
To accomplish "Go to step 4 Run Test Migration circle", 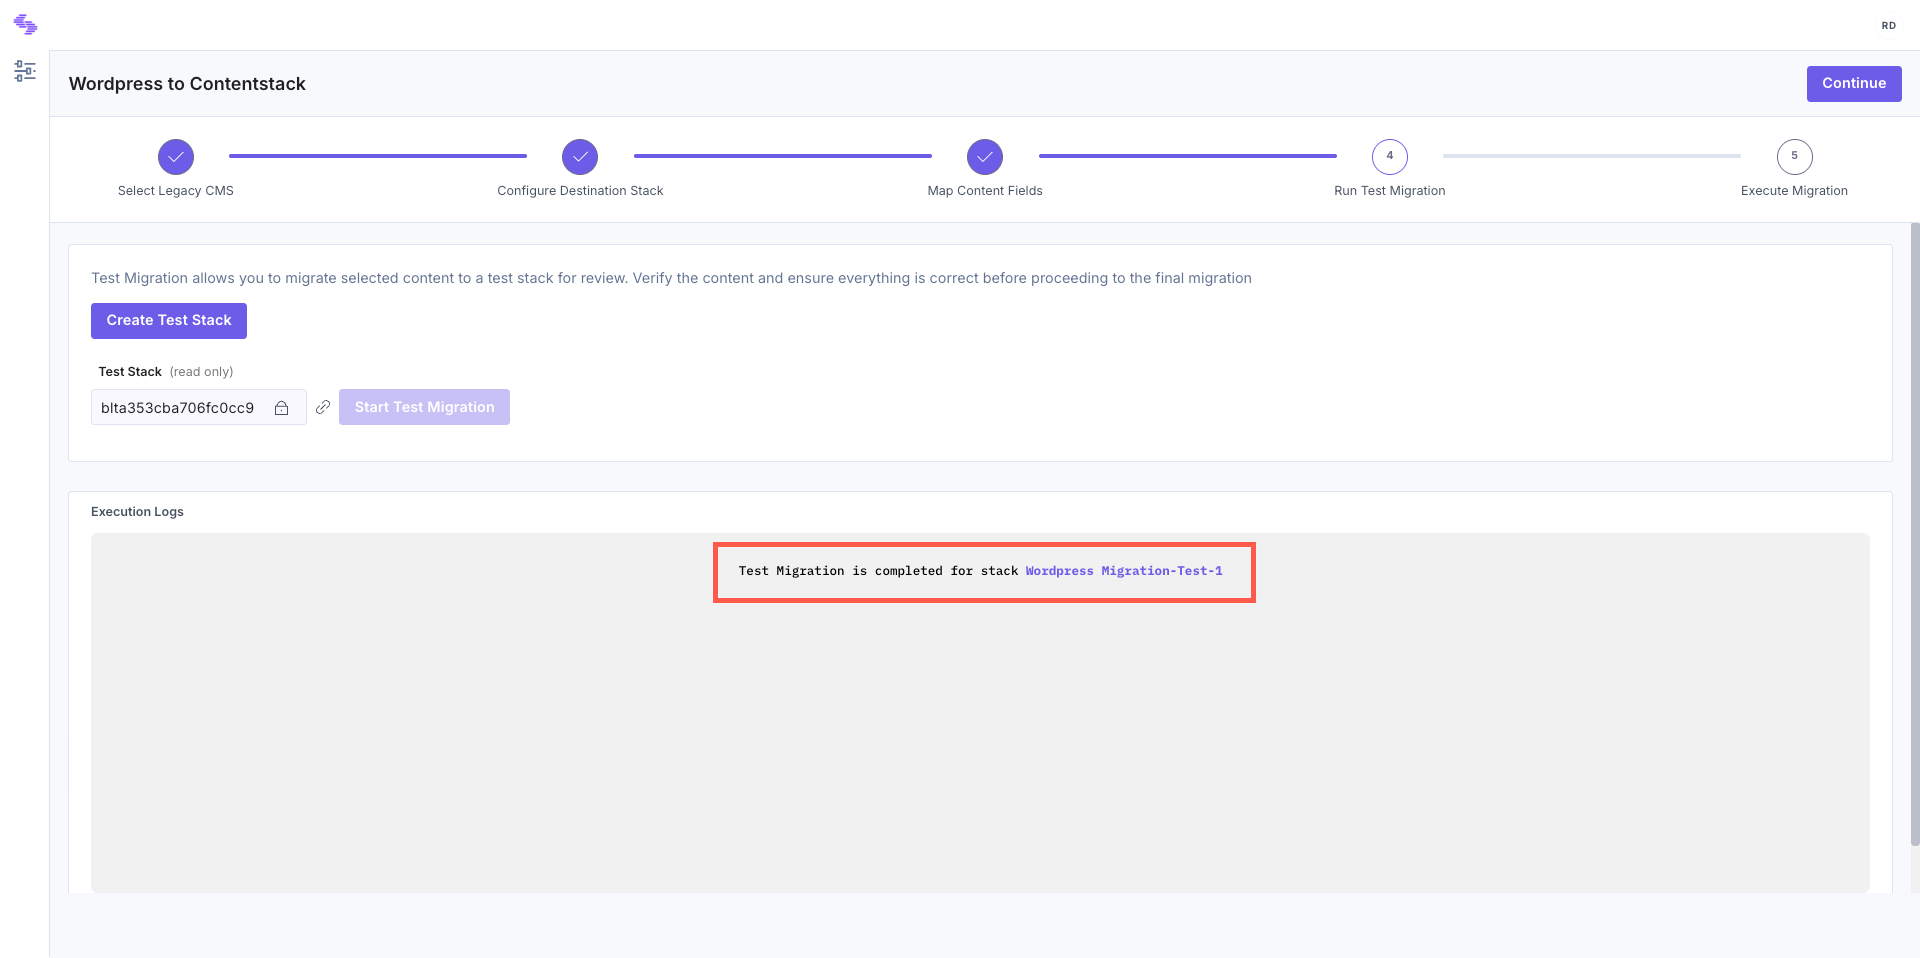I will coord(1390,157).
